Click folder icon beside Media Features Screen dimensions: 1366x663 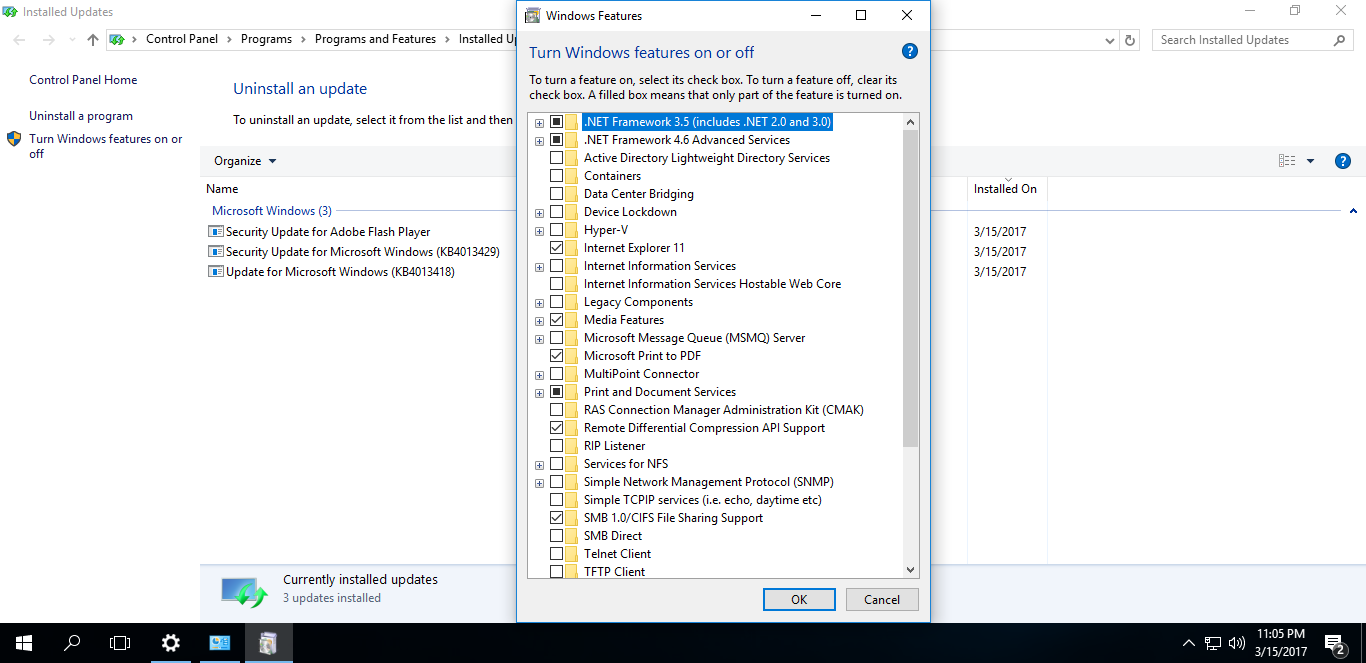tap(571, 320)
